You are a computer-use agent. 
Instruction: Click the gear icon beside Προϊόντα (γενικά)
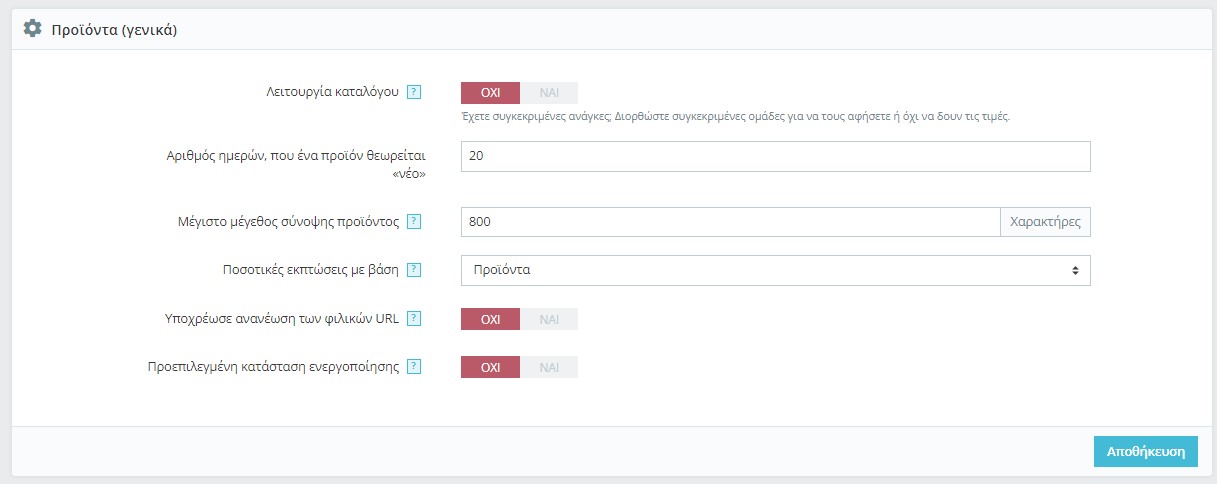(x=32, y=29)
